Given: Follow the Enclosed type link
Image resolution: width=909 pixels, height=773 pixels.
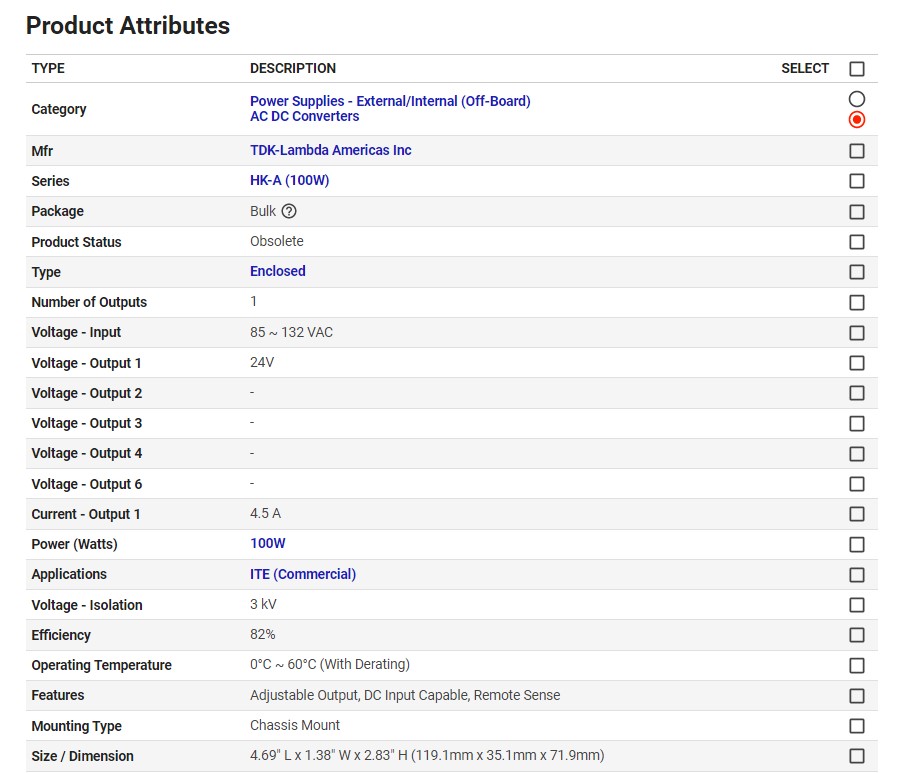Looking at the screenshot, I should (x=277, y=271).
